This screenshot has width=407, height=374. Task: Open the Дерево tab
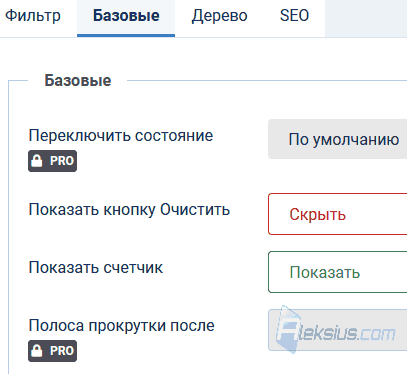point(219,16)
